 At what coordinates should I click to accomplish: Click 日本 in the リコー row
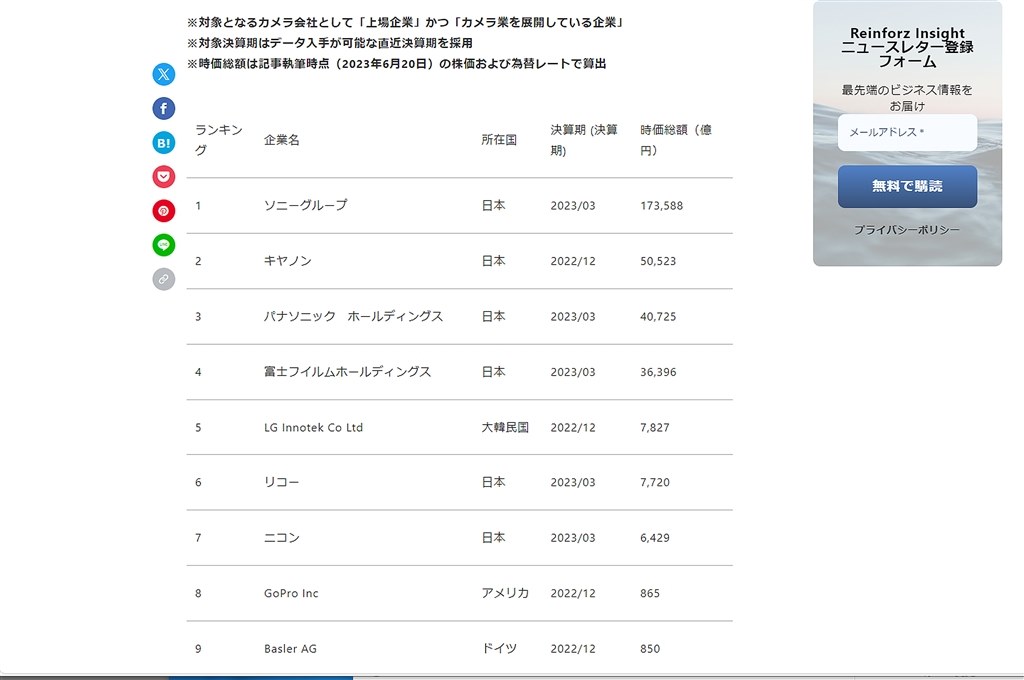click(493, 482)
